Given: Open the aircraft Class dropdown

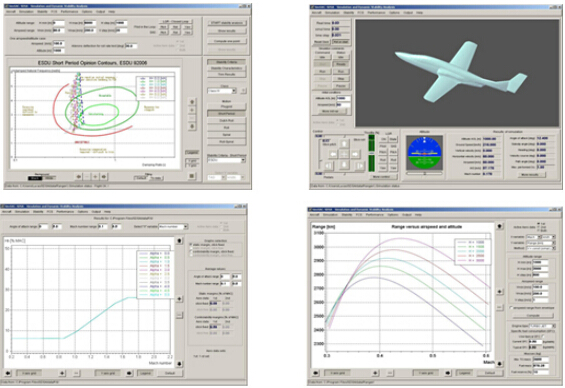Looking at the screenshot, I should click(x=222, y=91).
